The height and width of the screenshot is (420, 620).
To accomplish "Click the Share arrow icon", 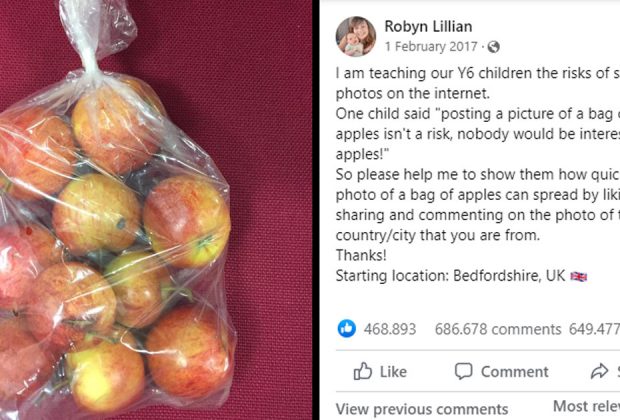I will click(599, 371).
